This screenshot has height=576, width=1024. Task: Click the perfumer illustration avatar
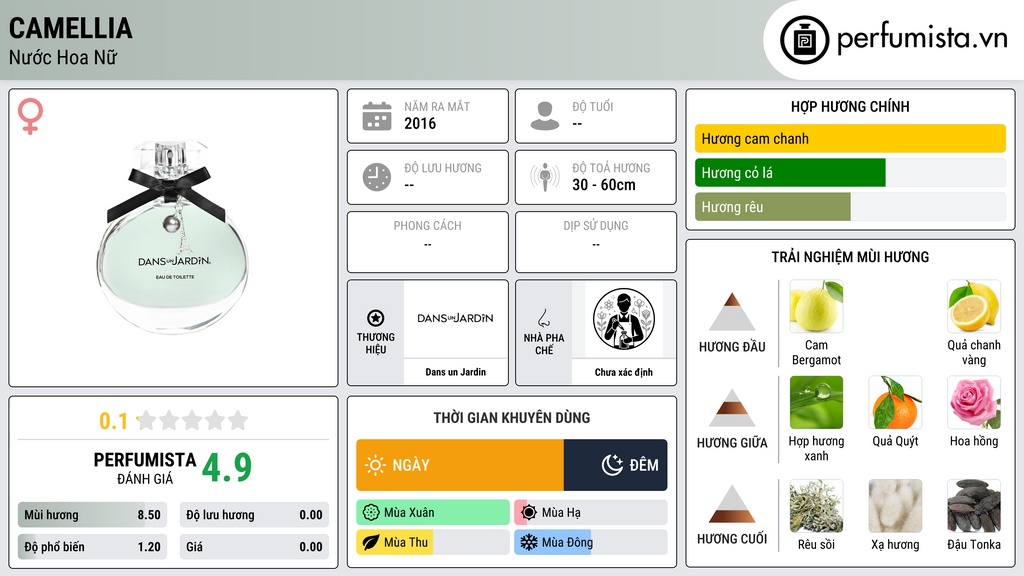[624, 319]
